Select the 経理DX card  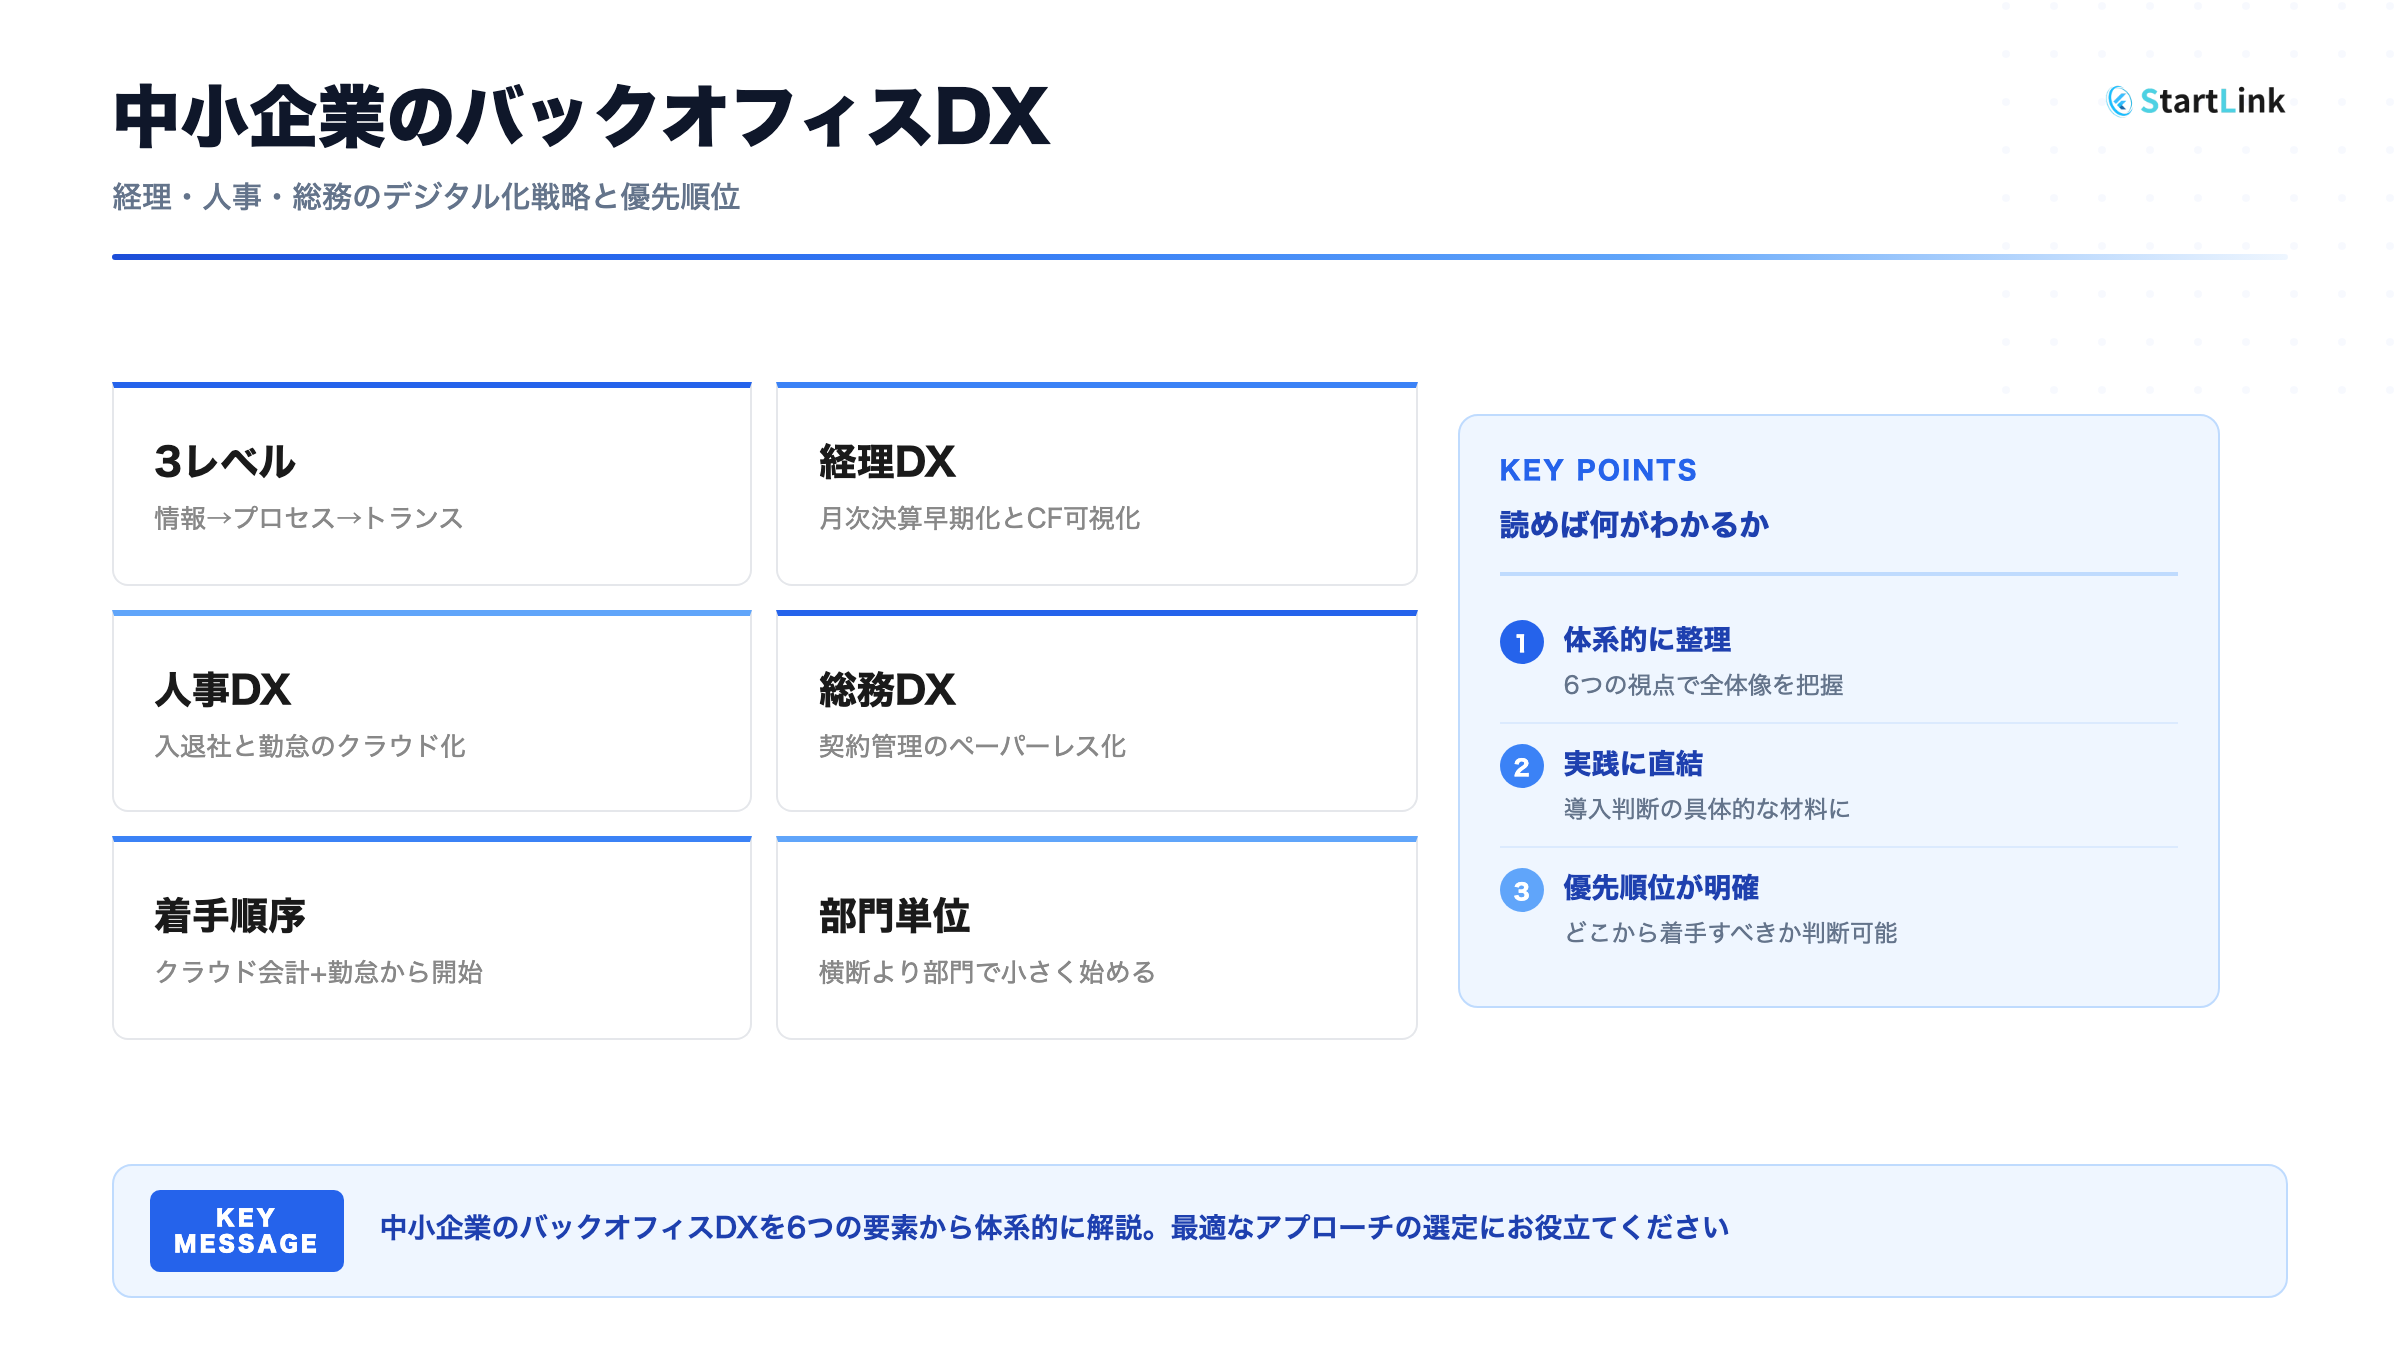tap(1096, 485)
